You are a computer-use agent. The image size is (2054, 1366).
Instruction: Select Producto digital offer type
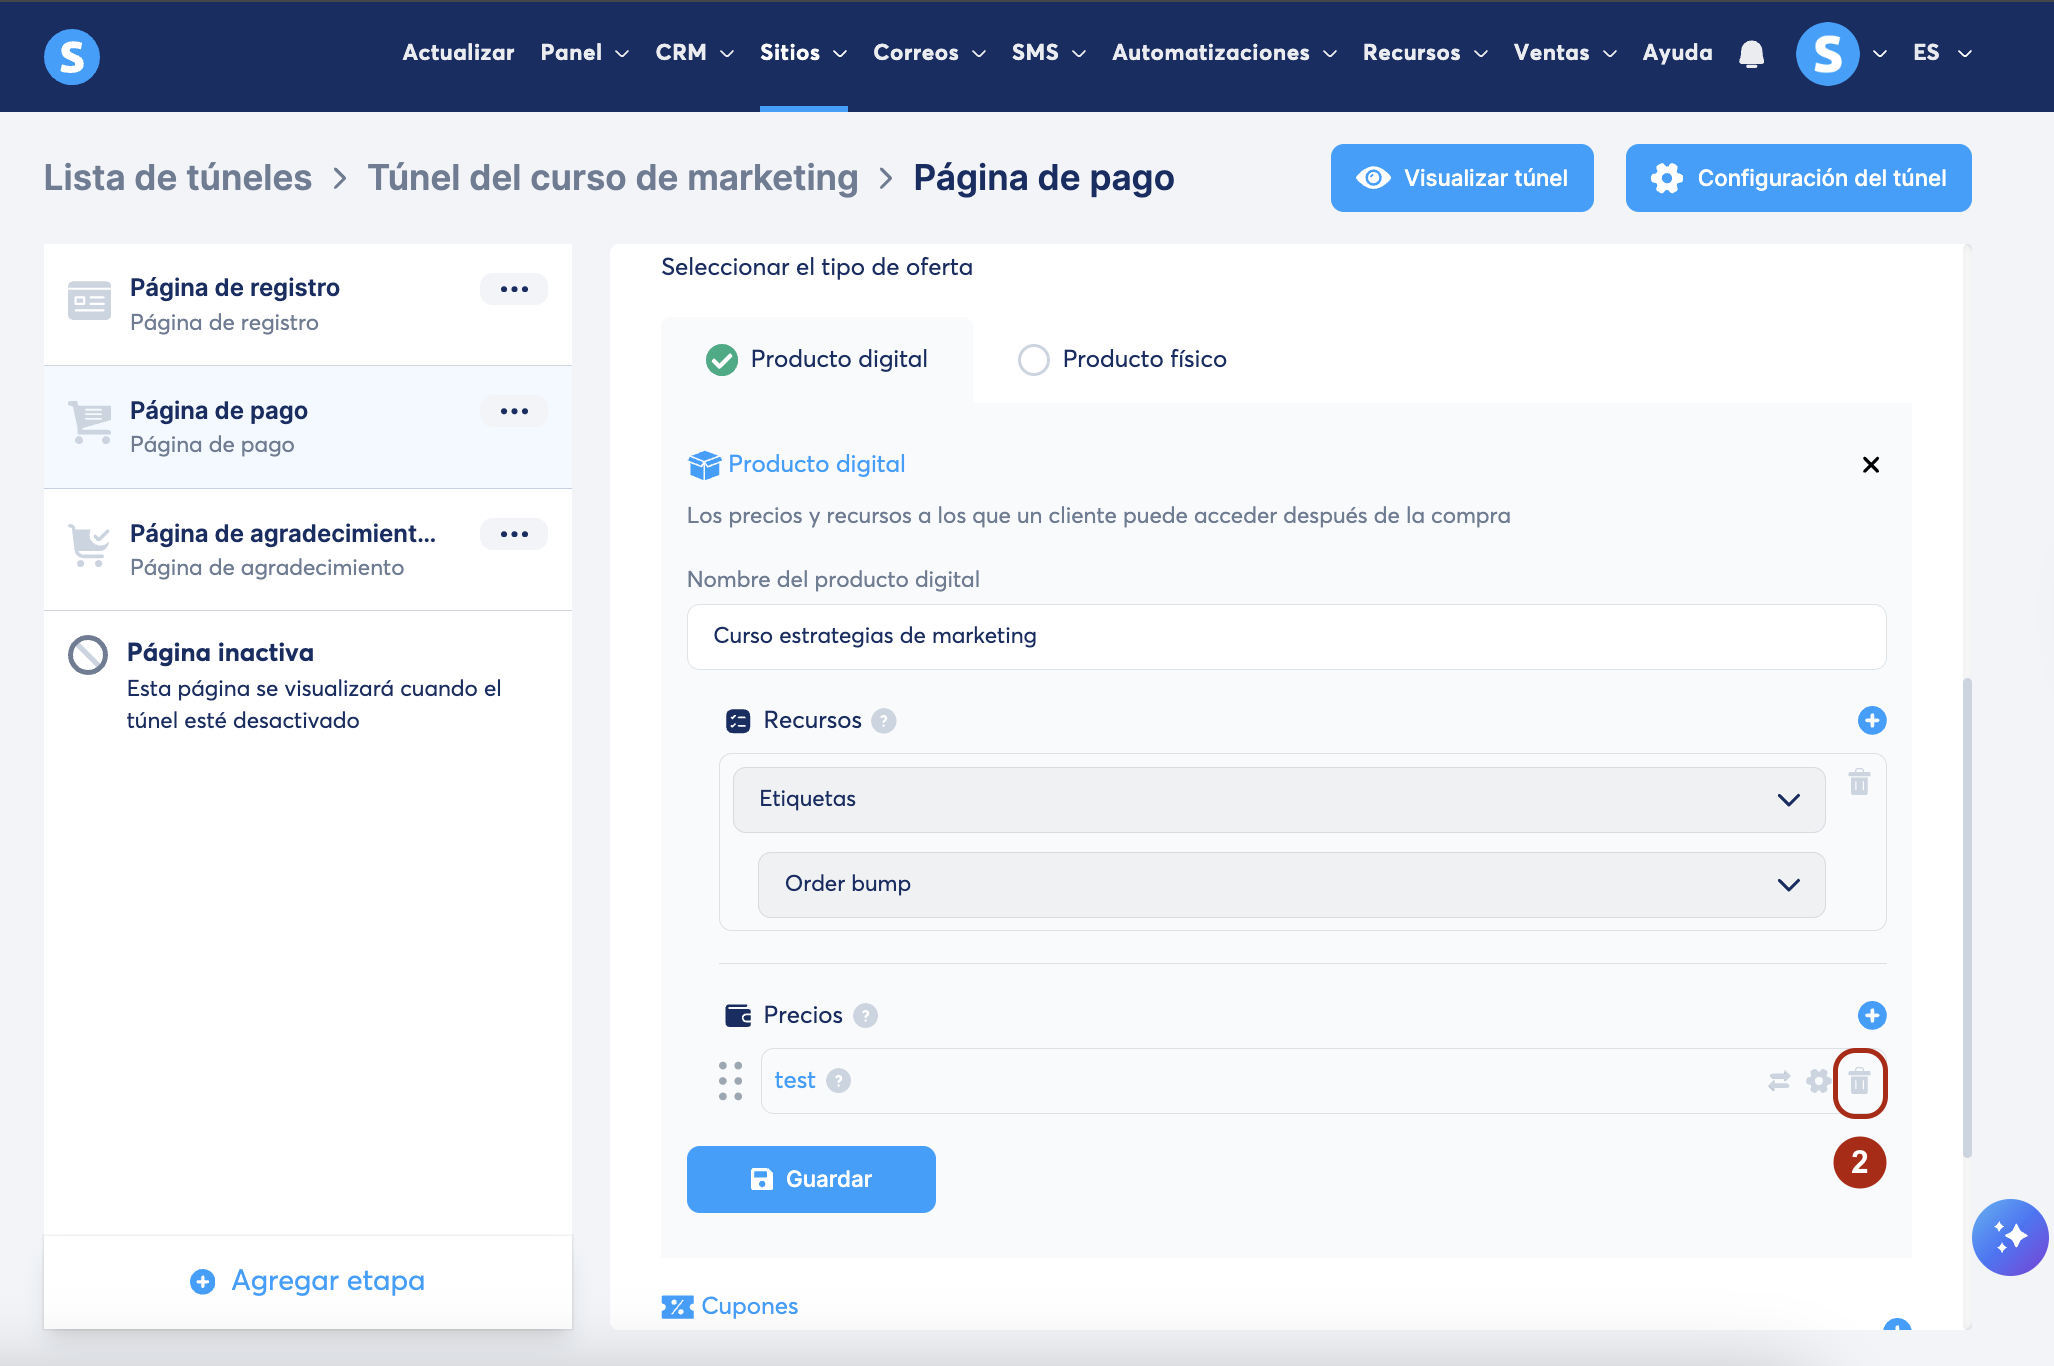[x=817, y=359]
